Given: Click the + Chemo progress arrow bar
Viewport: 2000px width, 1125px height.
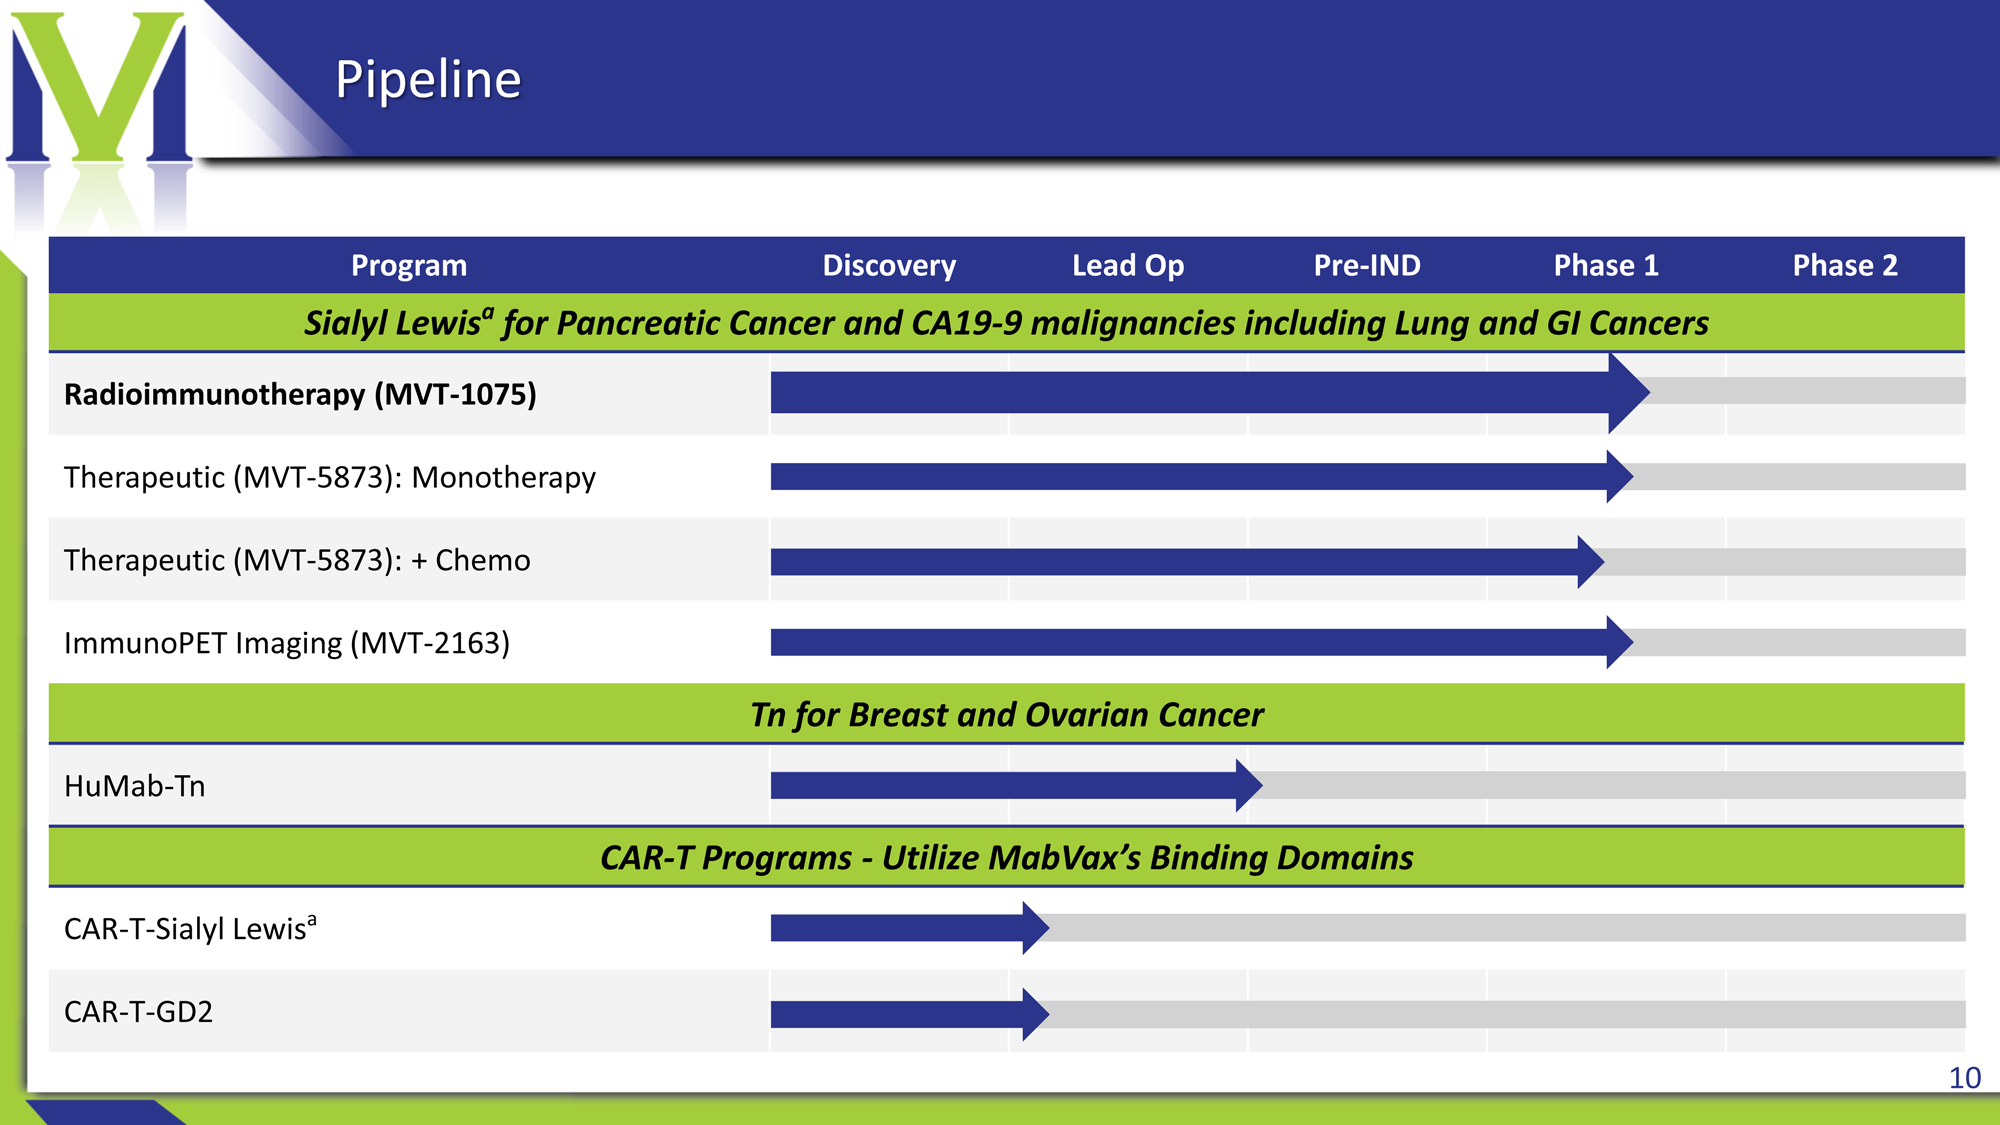Looking at the screenshot, I should [1188, 561].
